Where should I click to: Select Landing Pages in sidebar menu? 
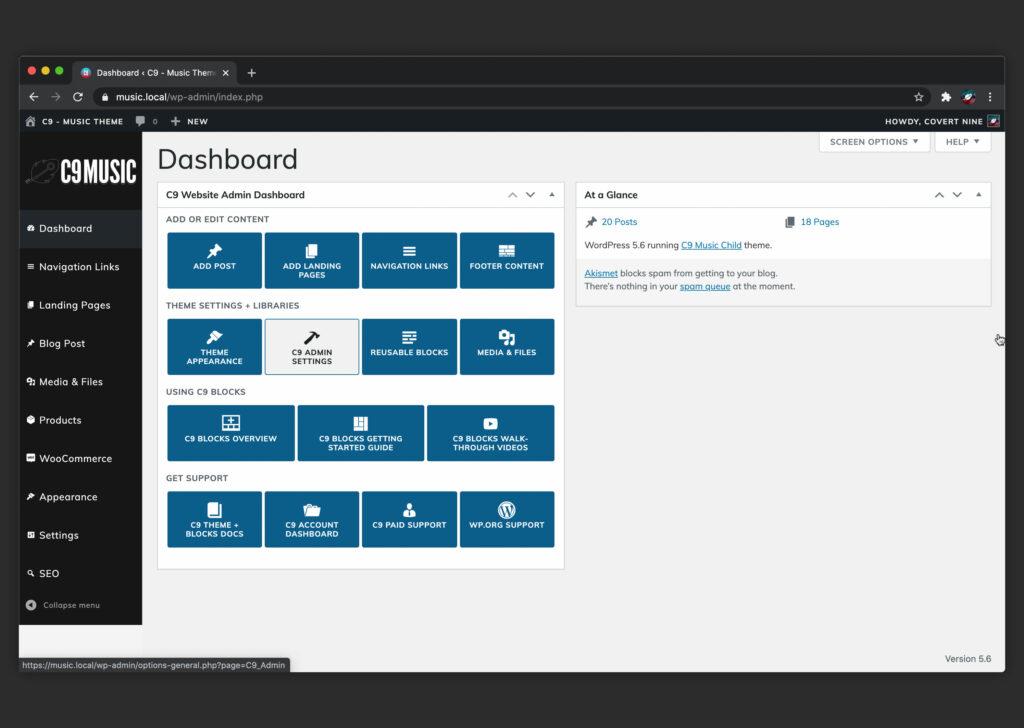(x=74, y=305)
